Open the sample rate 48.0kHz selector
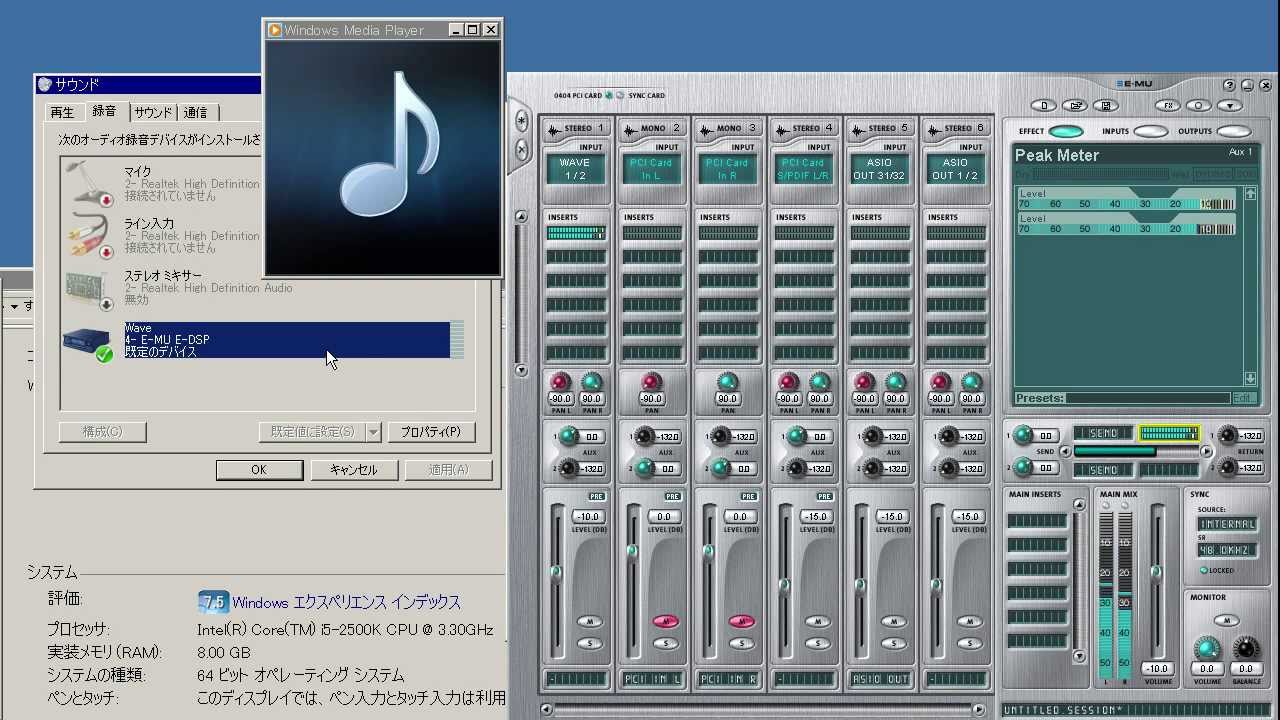Screen dimensions: 1280x720 (x=1227, y=551)
